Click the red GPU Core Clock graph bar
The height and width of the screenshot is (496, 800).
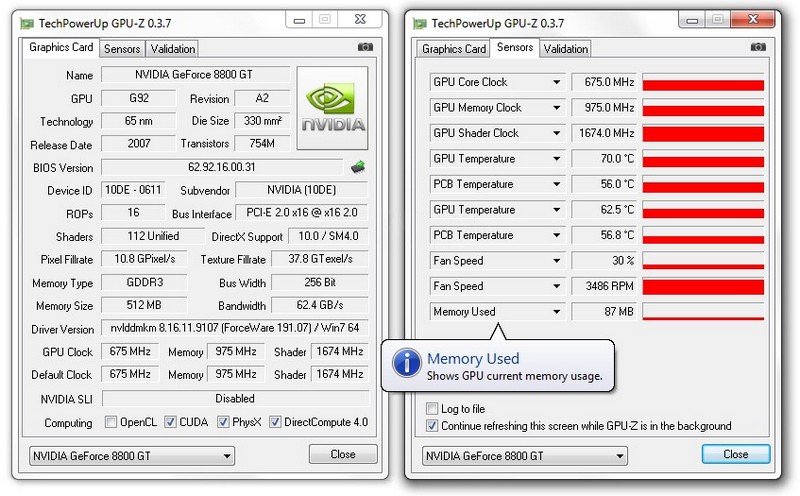[x=703, y=85]
